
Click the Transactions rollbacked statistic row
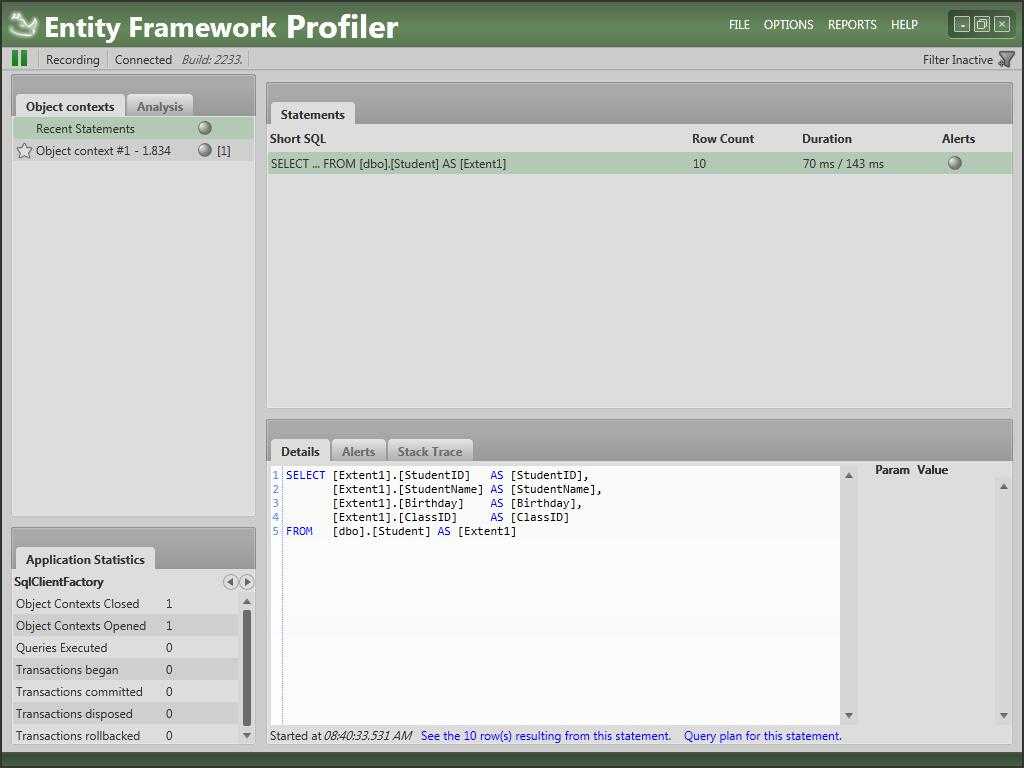(x=126, y=735)
